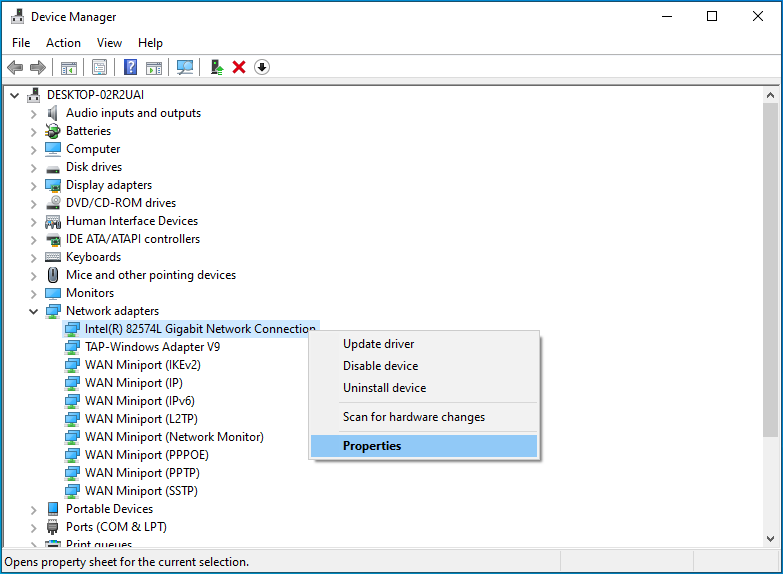The width and height of the screenshot is (783, 574).
Task: Click the Show/Hide Console Tree icon
Action: tap(69, 67)
